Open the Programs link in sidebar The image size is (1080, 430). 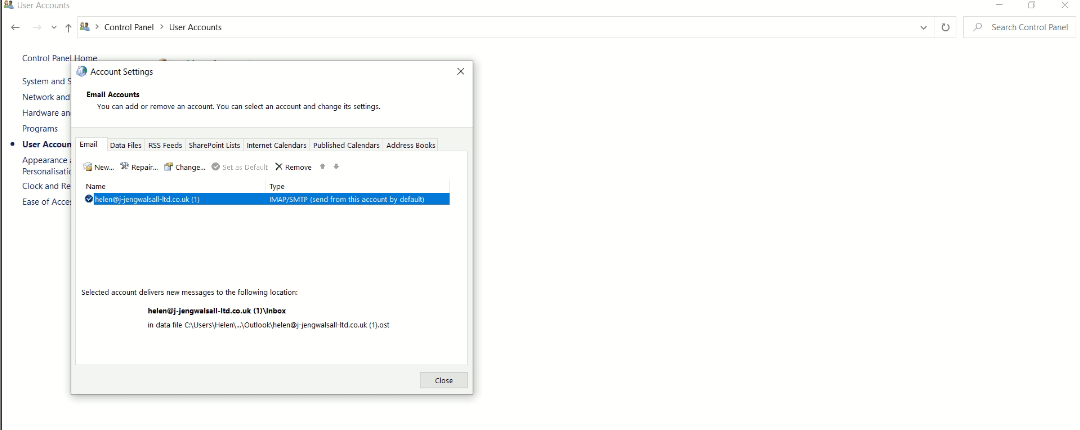click(40, 129)
